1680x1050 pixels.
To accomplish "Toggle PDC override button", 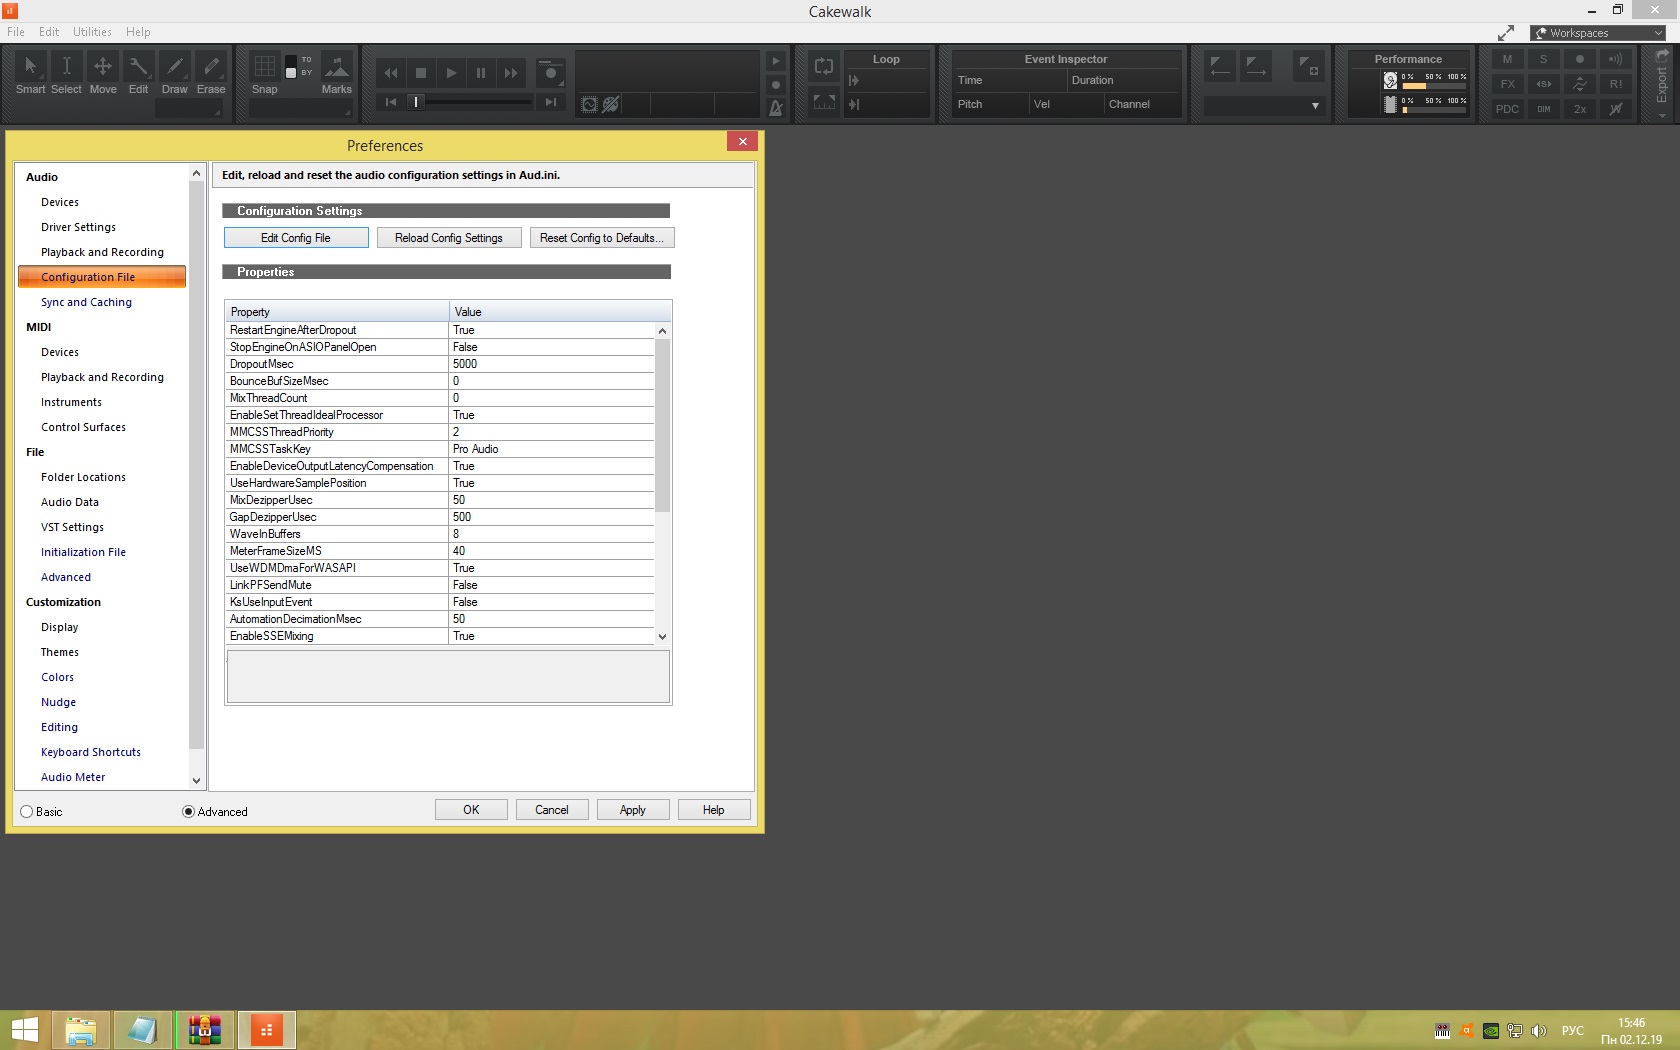I will click(x=1507, y=109).
